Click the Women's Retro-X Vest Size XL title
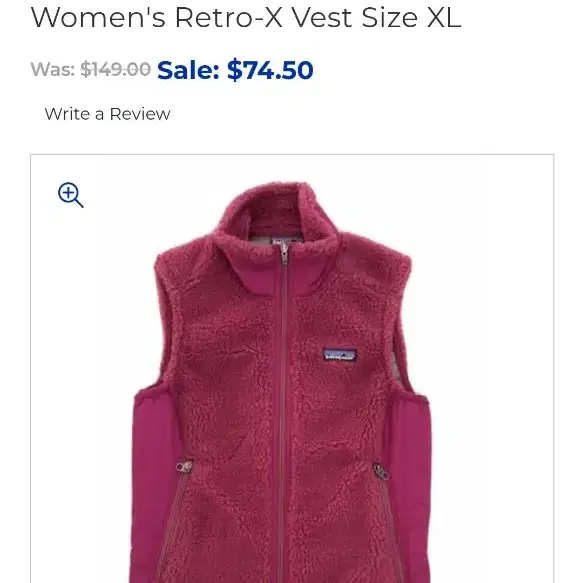The height and width of the screenshot is (583, 583). (x=246, y=17)
